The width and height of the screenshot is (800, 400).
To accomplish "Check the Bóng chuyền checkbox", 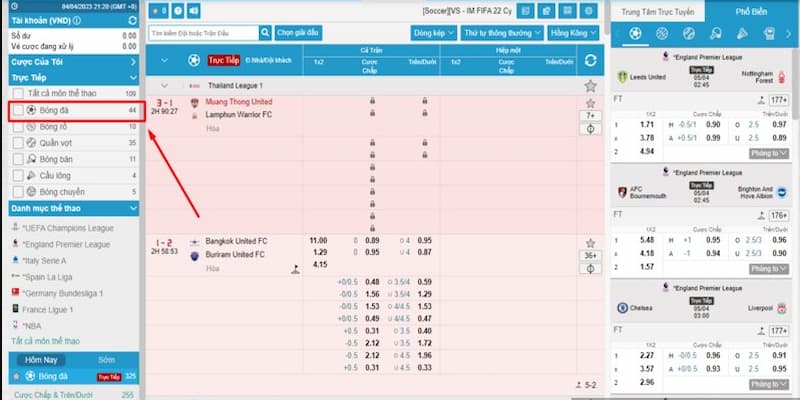I will [18, 192].
